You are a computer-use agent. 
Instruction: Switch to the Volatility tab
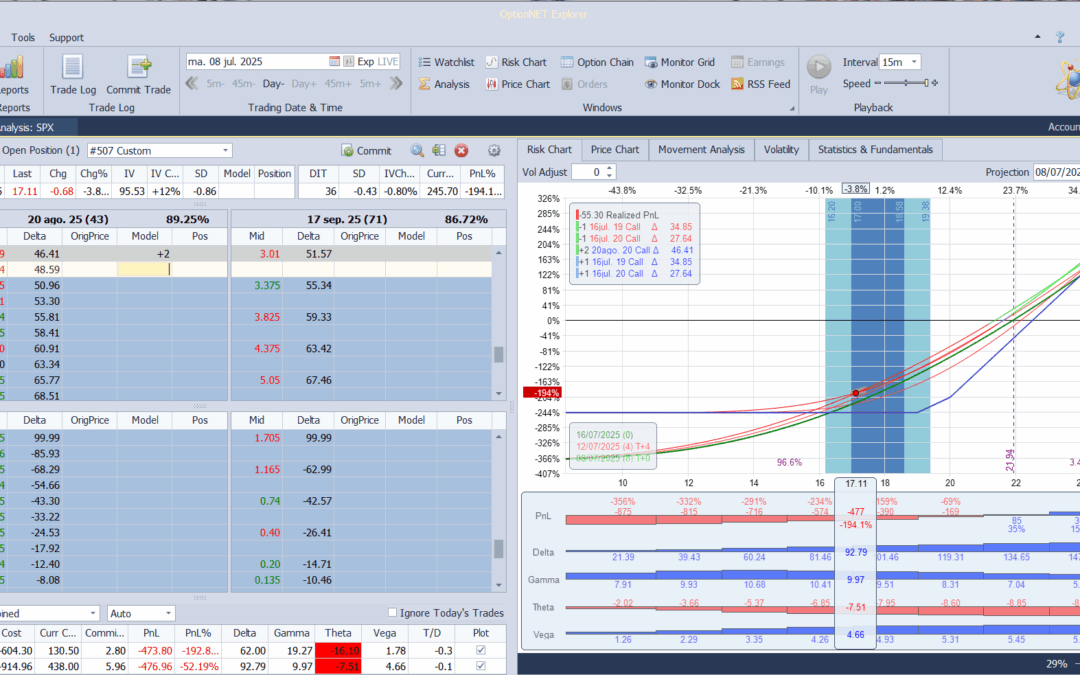781,149
